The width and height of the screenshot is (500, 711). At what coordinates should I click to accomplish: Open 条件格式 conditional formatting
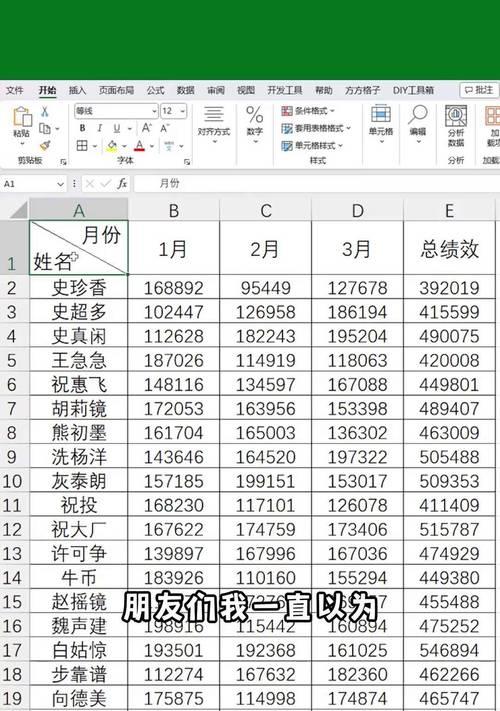pos(308,111)
